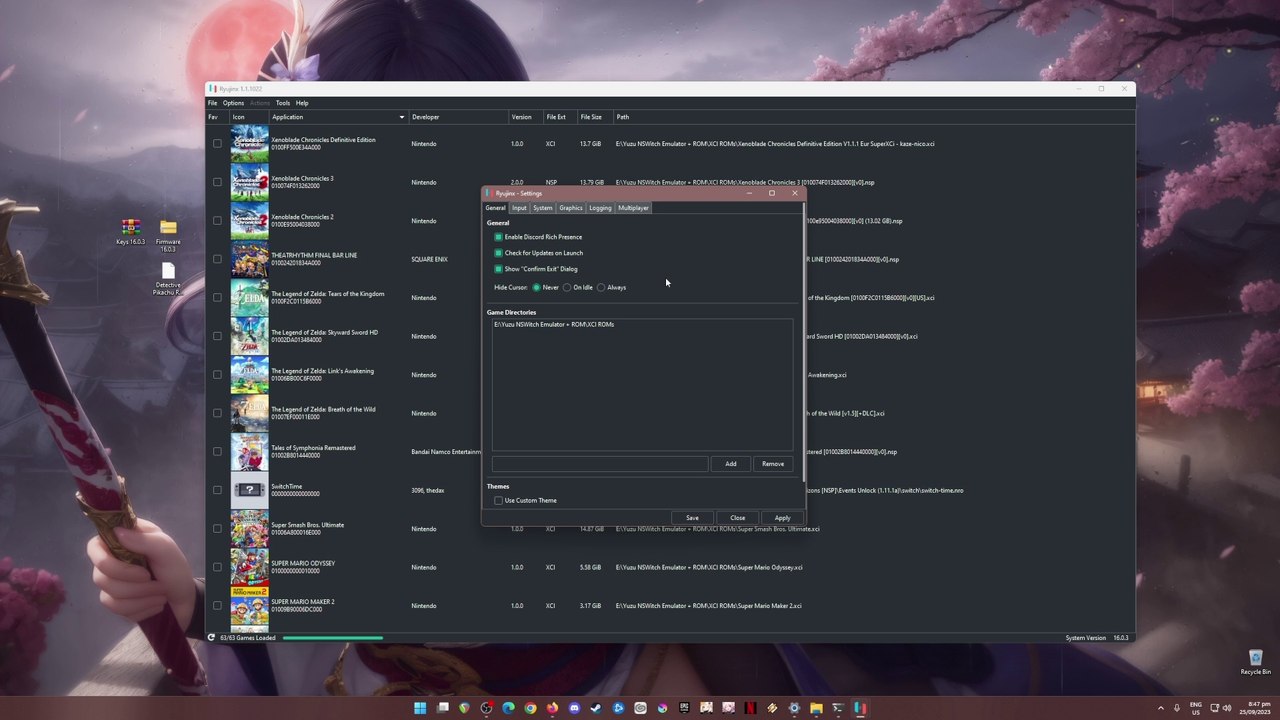This screenshot has height=720, width=1280.
Task: Click the Theatrhythm Final Bar Line icon
Action: (249, 259)
